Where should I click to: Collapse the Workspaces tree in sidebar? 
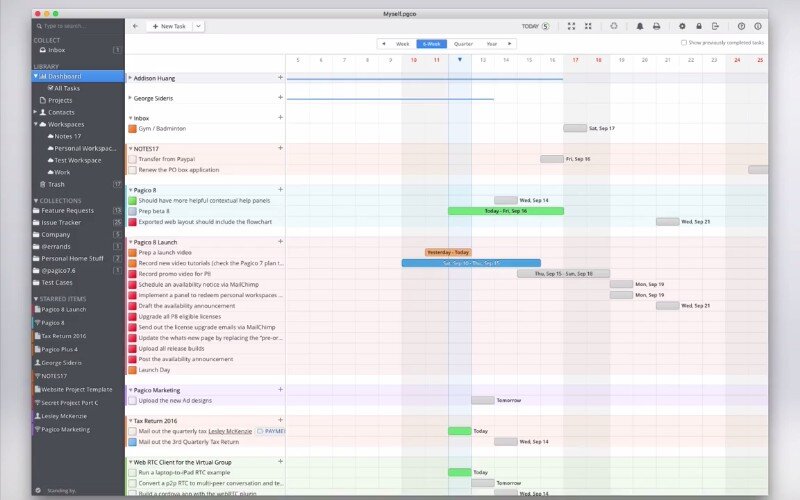[36, 124]
